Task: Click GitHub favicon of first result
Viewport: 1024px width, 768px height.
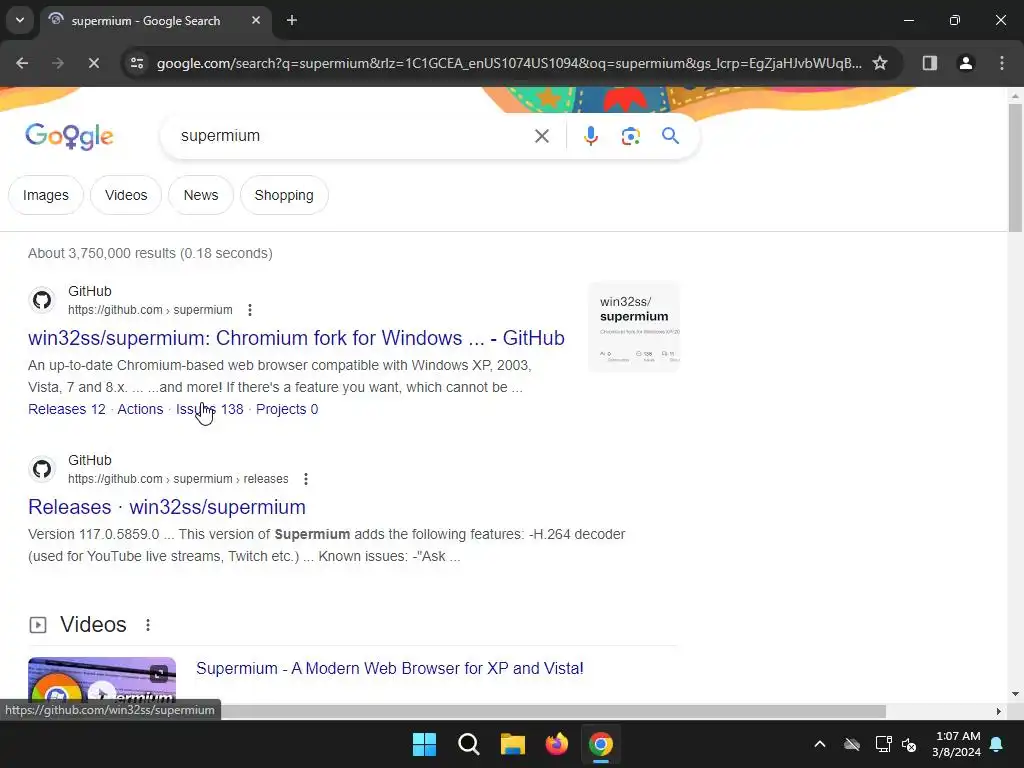Action: pos(42,300)
